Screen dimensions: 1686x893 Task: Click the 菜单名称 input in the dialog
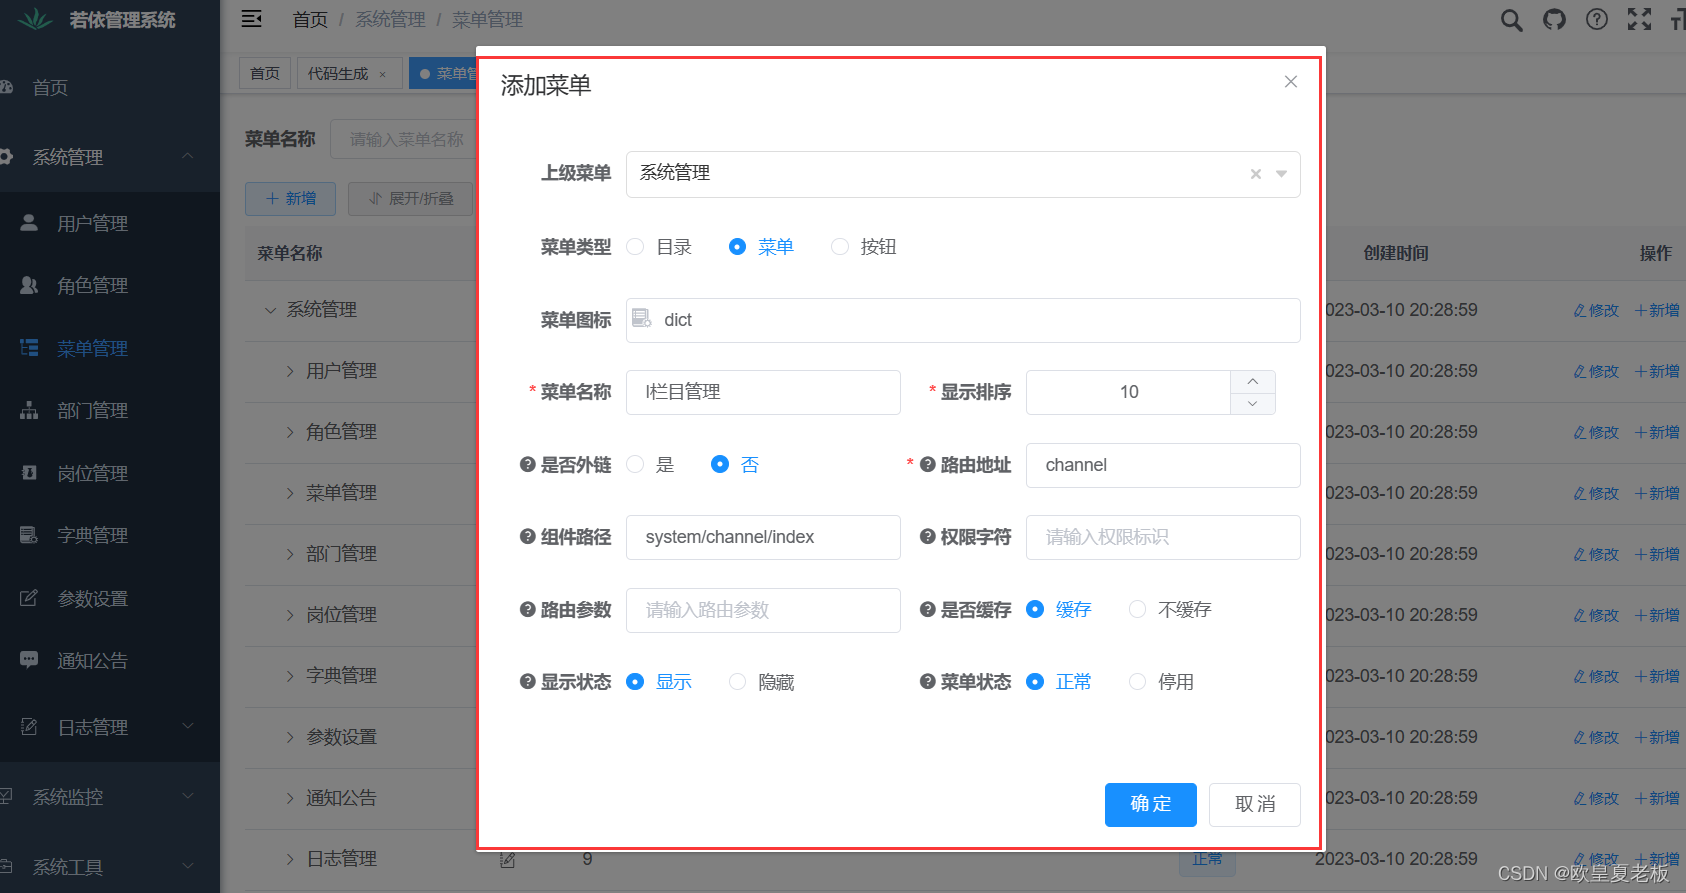point(763,392)
